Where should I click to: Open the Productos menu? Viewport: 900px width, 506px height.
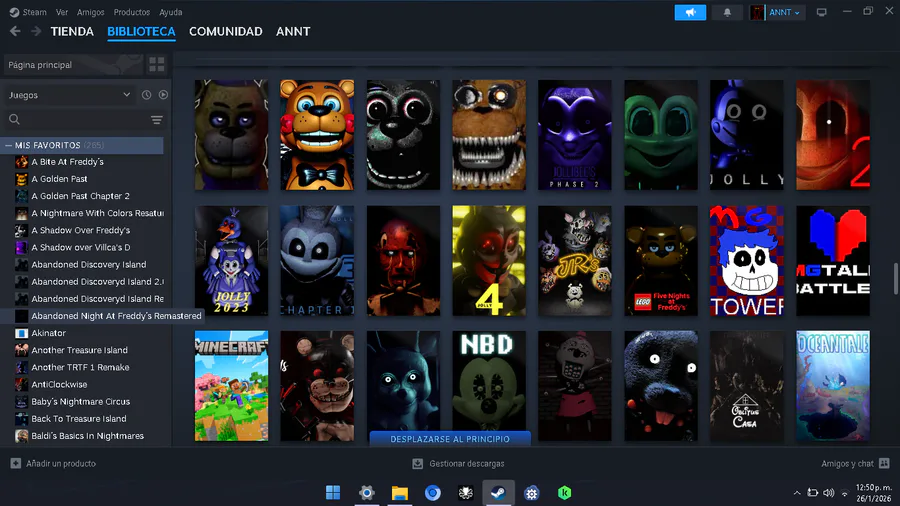tap(131, 12)
